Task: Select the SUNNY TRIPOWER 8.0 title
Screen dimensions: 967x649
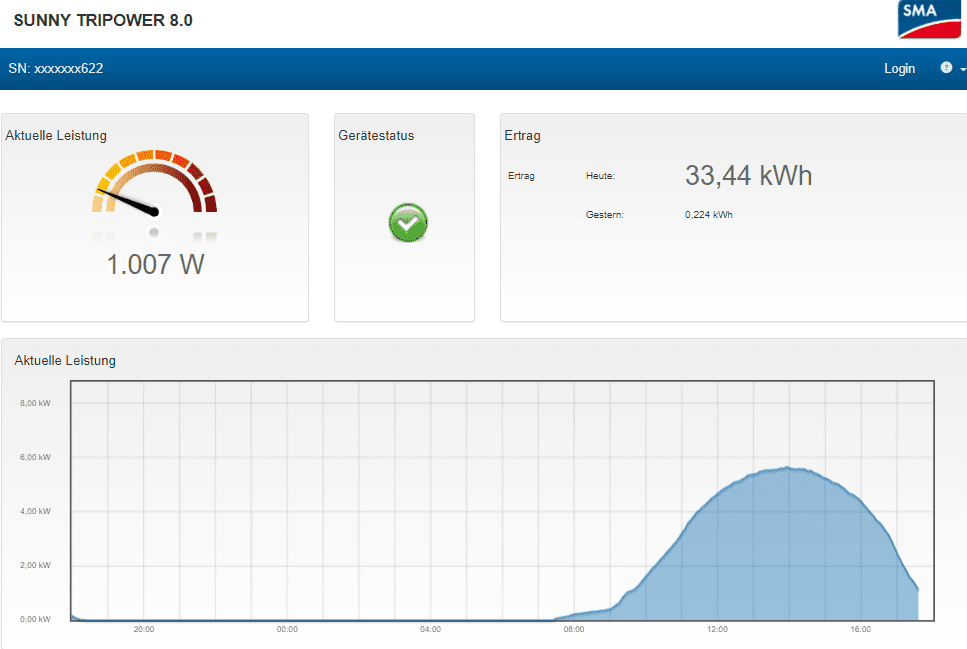Action: coord(103,20)
